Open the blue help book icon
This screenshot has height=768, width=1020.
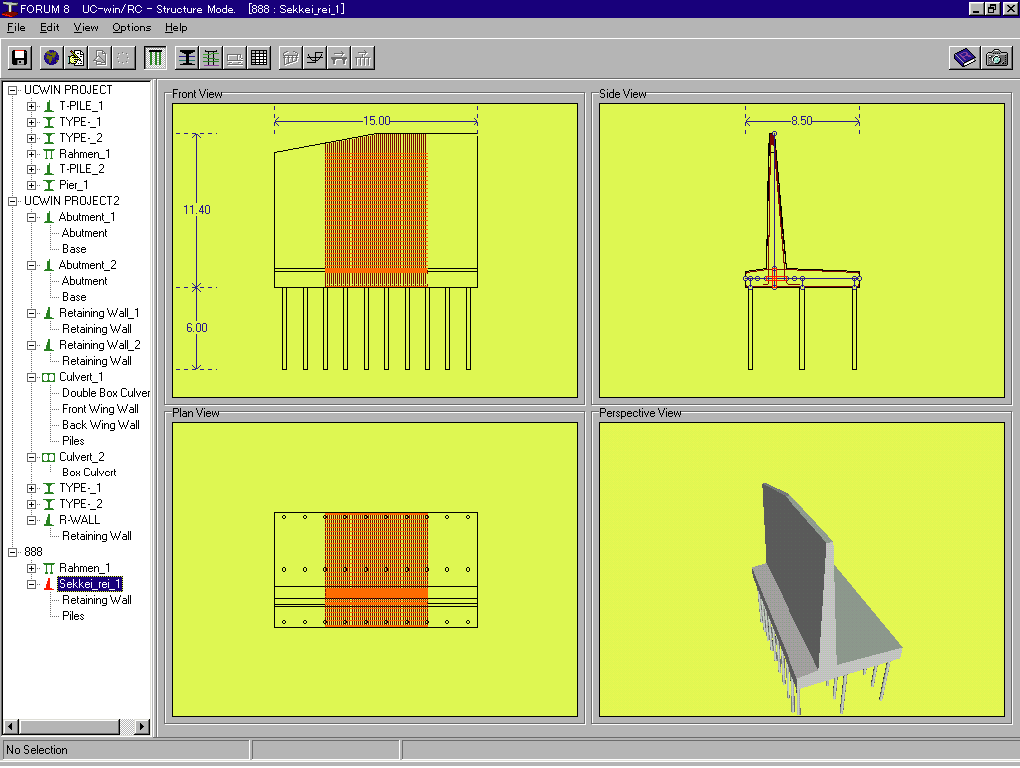point(964,58)
